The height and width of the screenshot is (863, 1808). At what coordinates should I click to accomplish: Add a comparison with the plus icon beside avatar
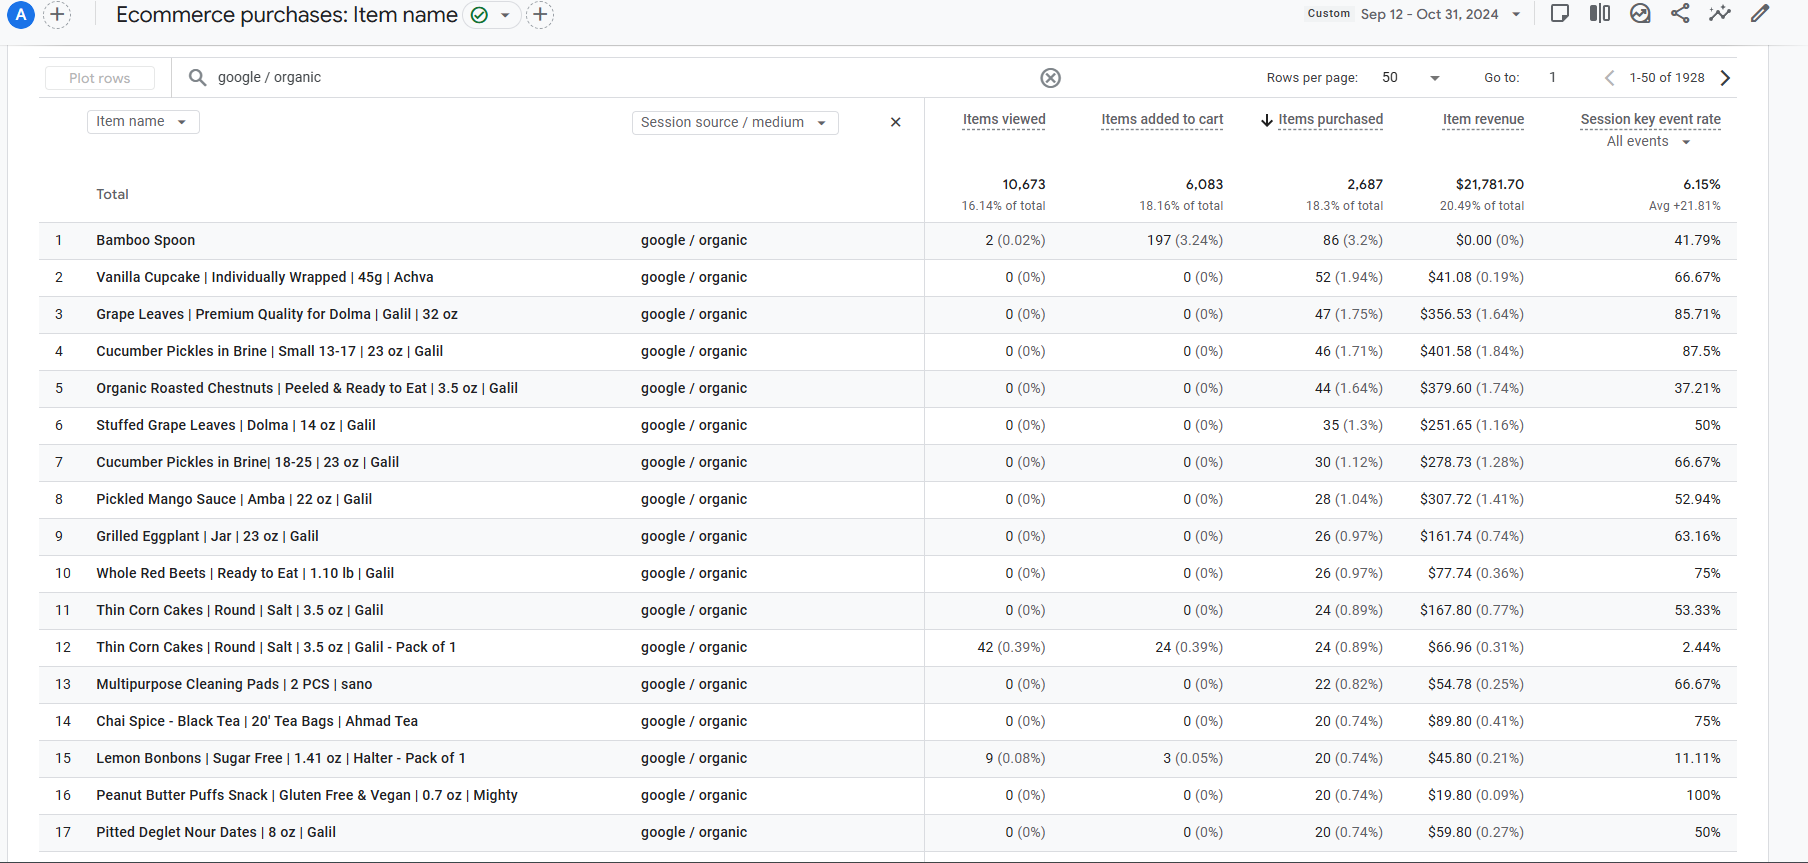point(57,14)
